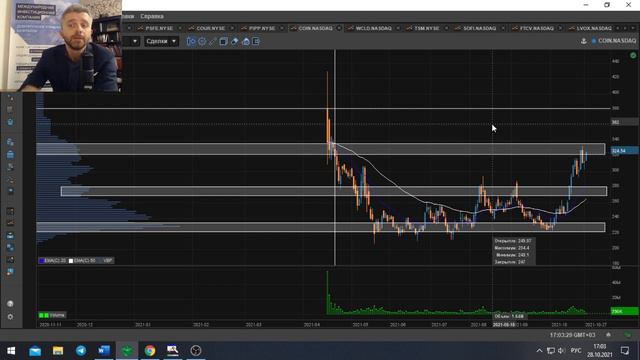The width and height of the screenshot is (640, 360).
Task: Open the briefcase portfolio icon in left sidebar
Action: tap(10, 154)
